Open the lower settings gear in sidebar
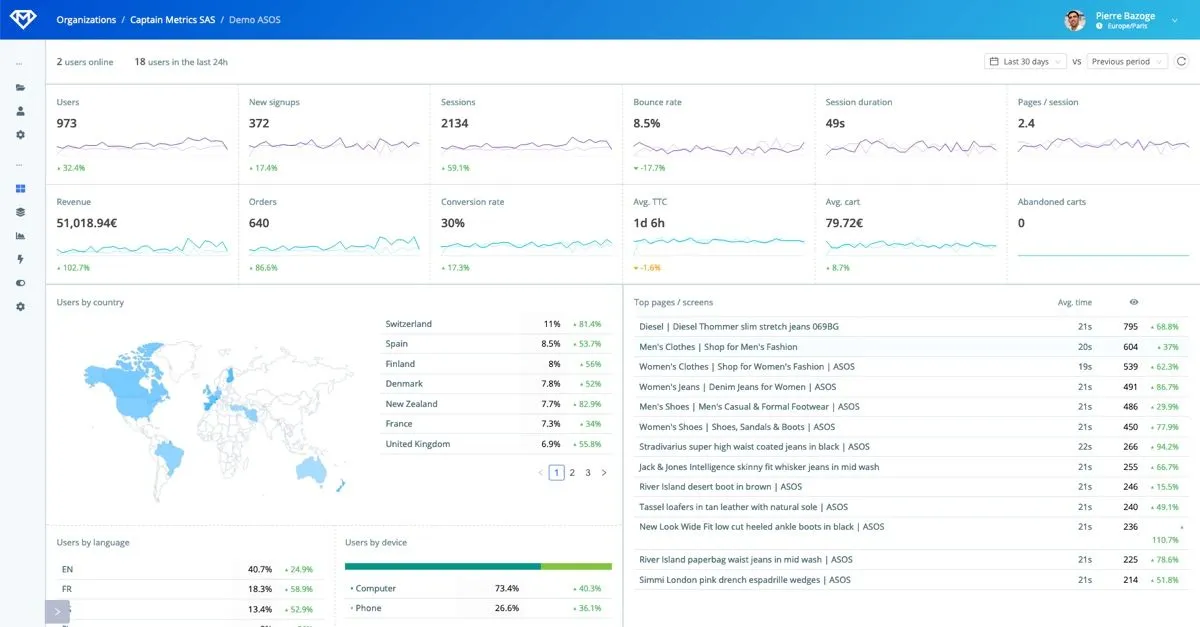 20,306
